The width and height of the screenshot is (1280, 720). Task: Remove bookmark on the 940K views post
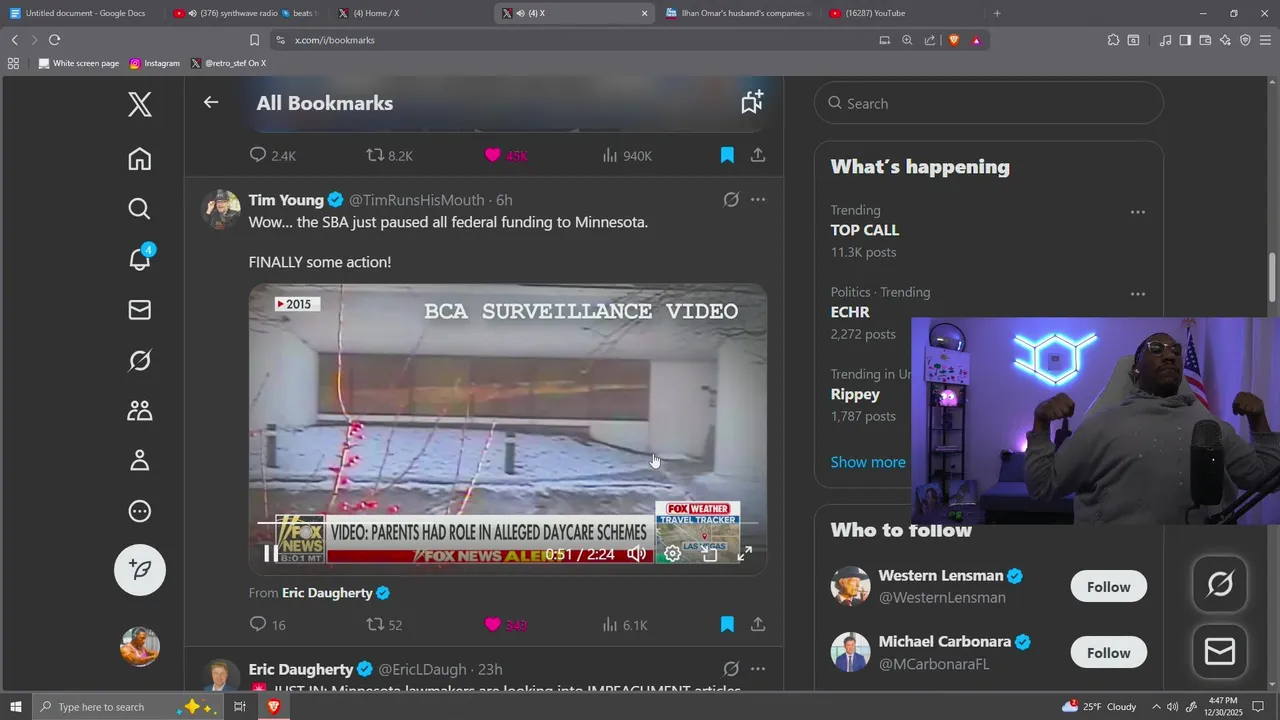tap(727, 155)
